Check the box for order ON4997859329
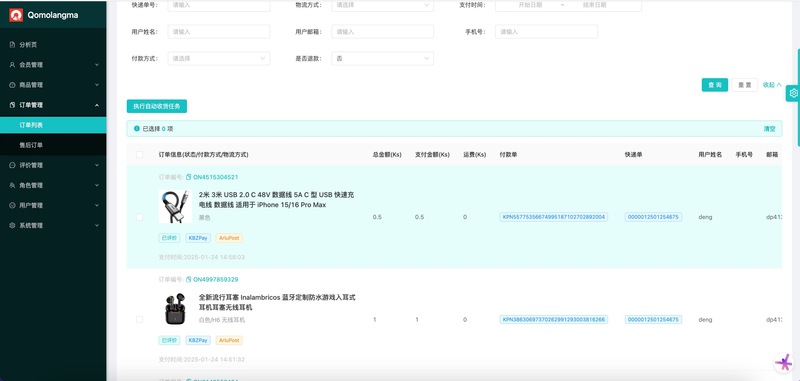Viewport: 800px width, 381px height. tap(139, 320)
